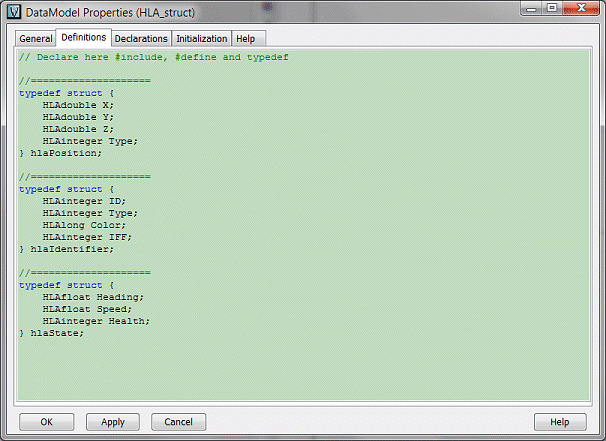Click the DataModel Properties title bar icon

point(13,12)
